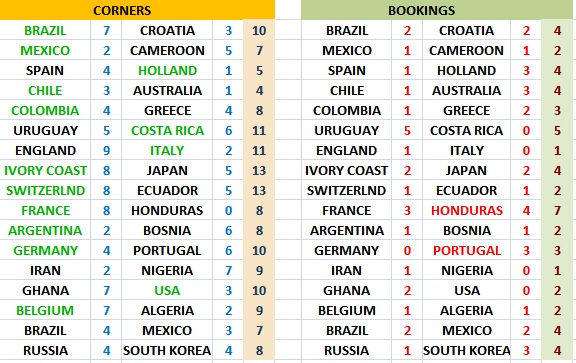The image size is (576, 363).
Task: Click the green COSTA RICA cell in Corners
Action: (167, 130)
